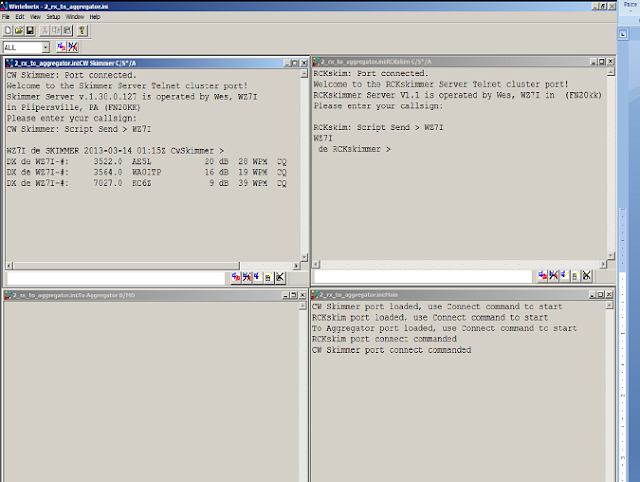This screenshot has width=640, height=482.
Task: Click the RCKskim window title icon
Action: click(316, 62)
